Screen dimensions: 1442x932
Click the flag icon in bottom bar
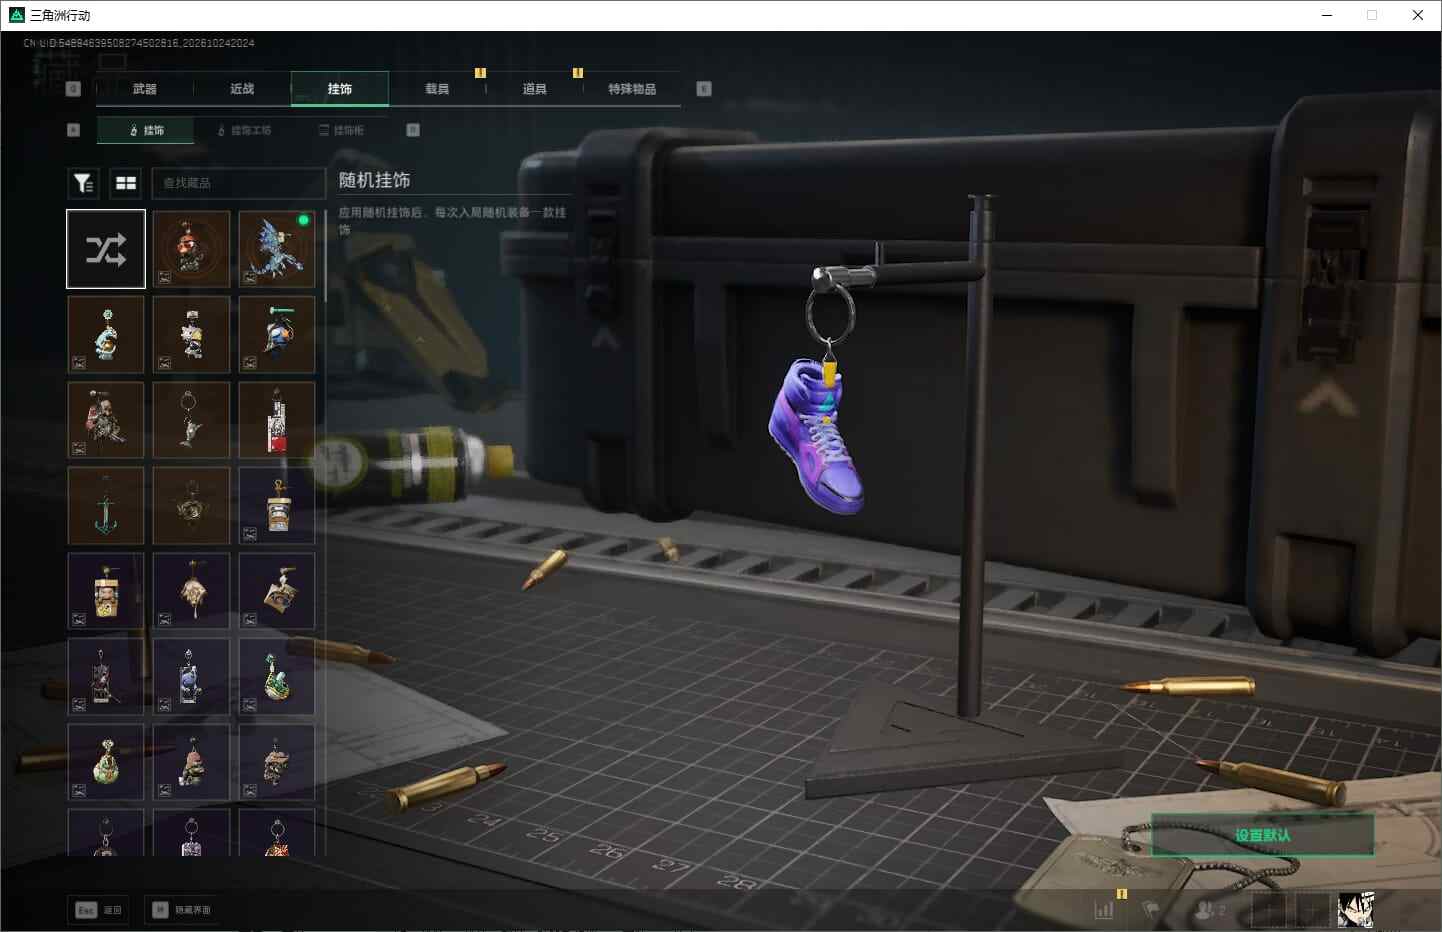point(1151,910)
